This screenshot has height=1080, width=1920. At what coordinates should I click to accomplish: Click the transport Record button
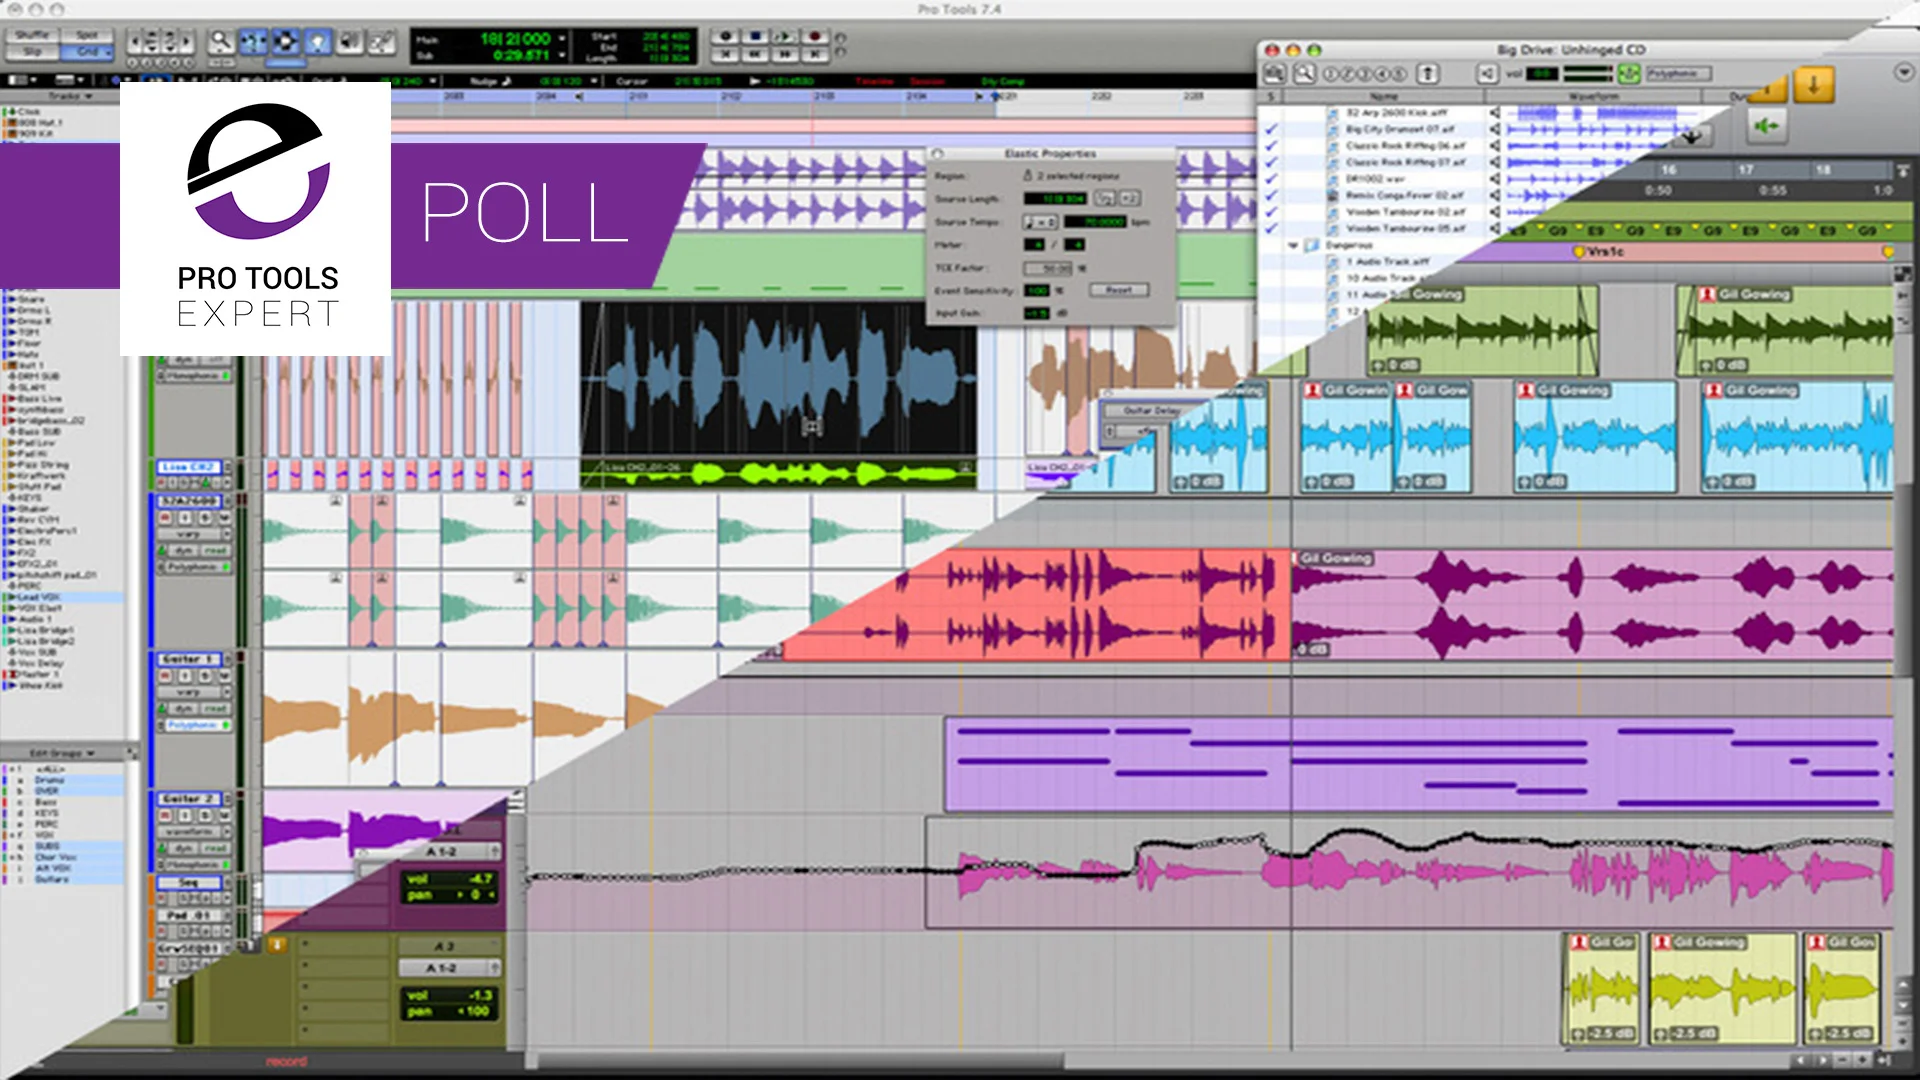coord(814,36)
